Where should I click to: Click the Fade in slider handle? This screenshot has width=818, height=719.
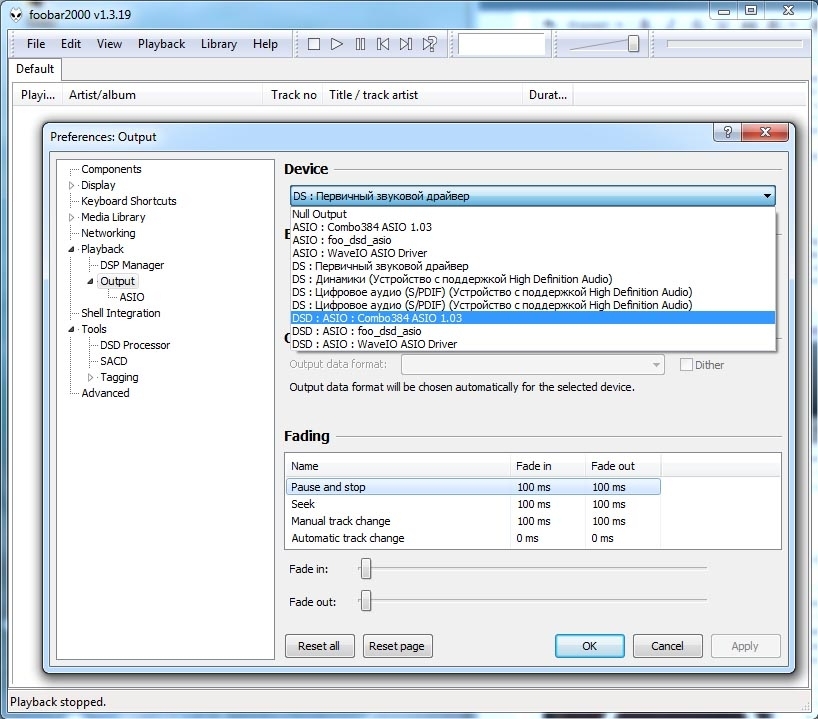[366, 569]
